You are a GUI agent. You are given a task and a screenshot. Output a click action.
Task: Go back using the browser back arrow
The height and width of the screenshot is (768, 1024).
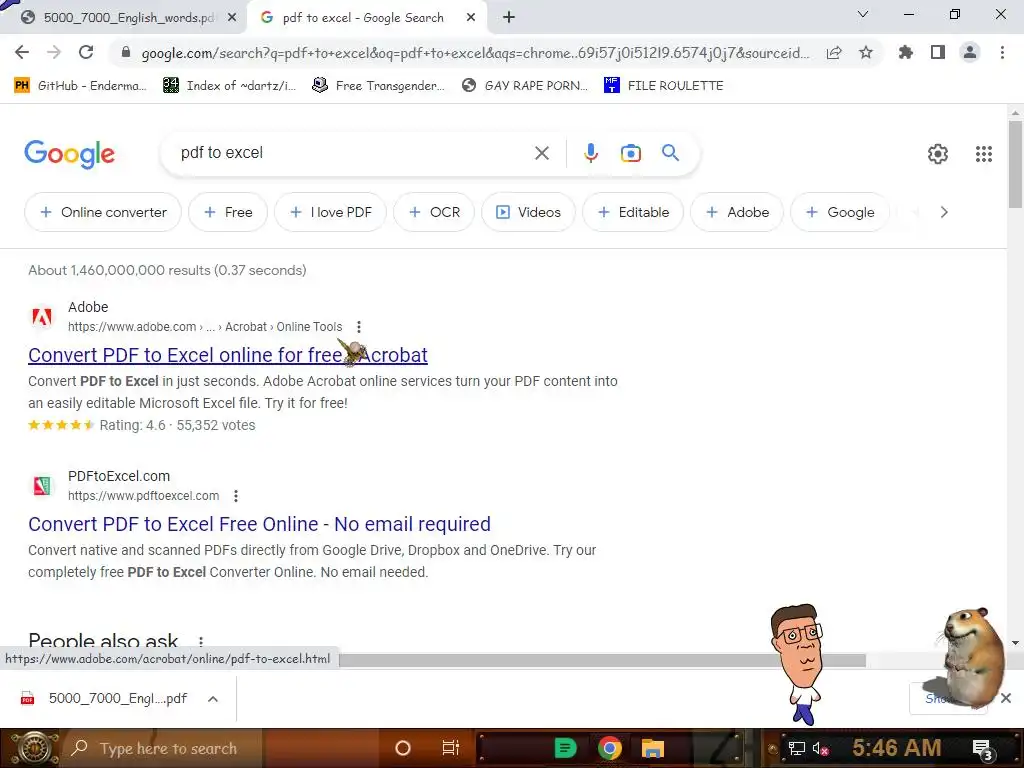pos(22,52)
